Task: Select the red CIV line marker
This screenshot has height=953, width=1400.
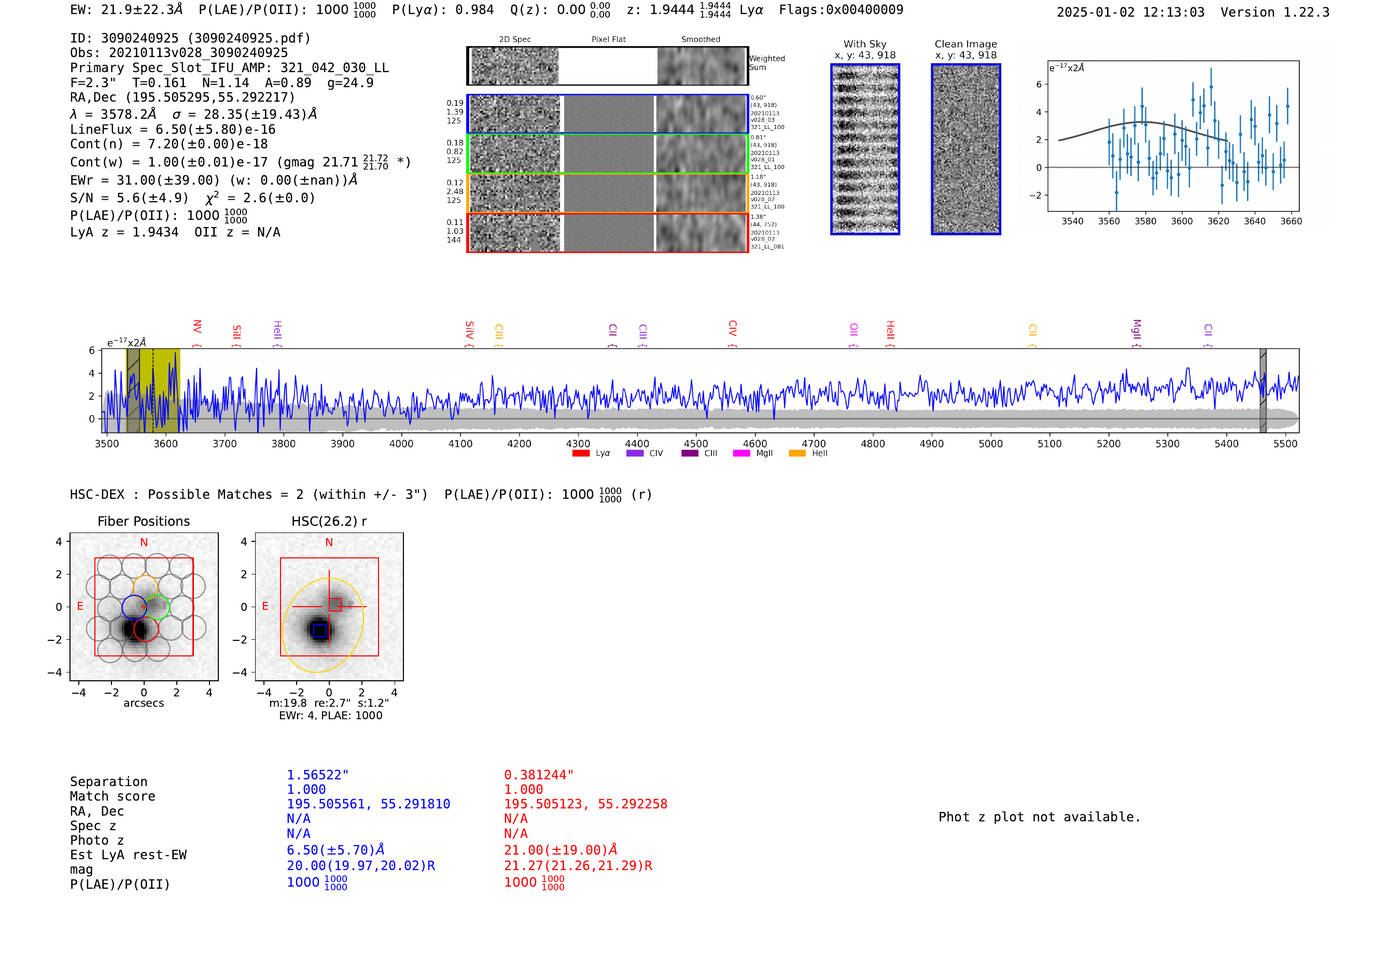Action: click(732, 333)
